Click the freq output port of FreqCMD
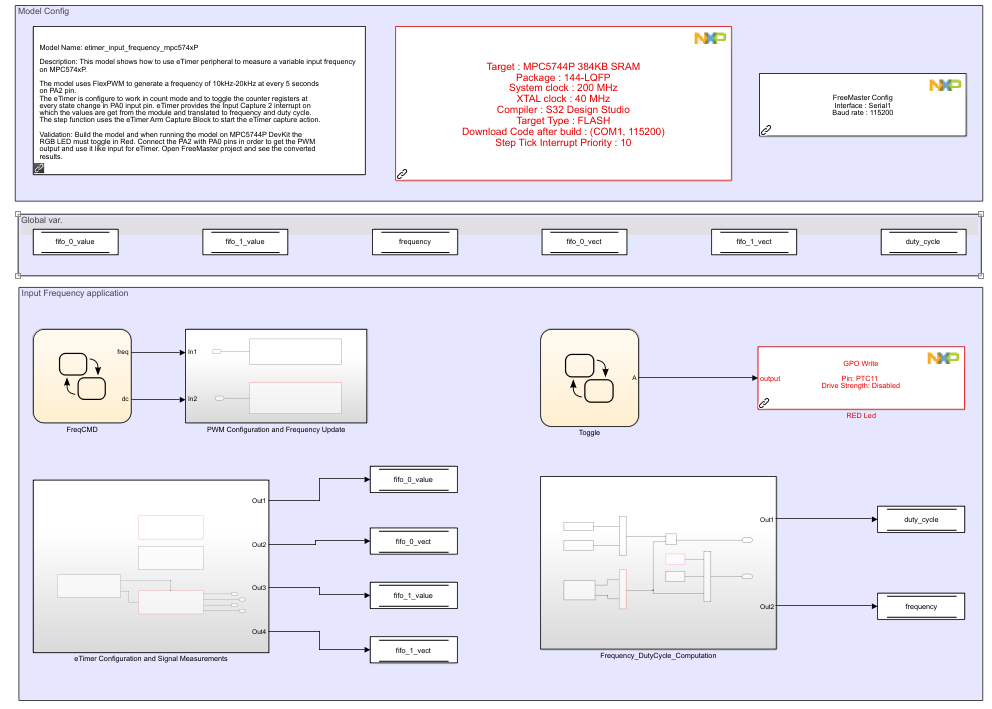Screen dimensions: 992x709 click(x=123, y=352)
